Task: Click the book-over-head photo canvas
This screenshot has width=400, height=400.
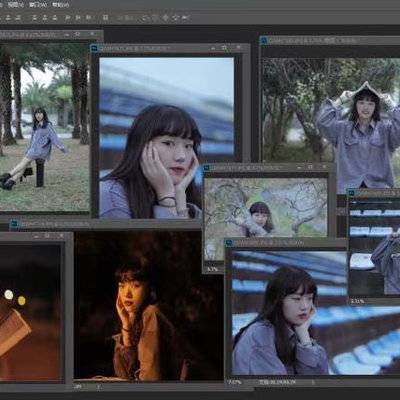Action: coord(331,126)
